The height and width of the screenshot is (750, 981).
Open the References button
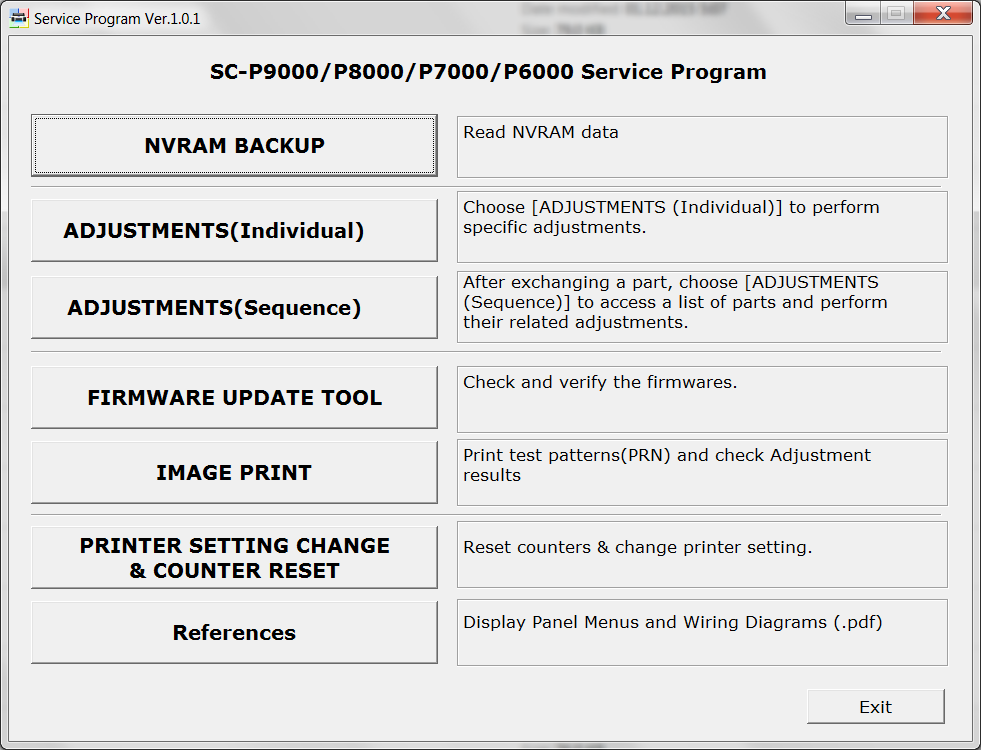(234, 633)
